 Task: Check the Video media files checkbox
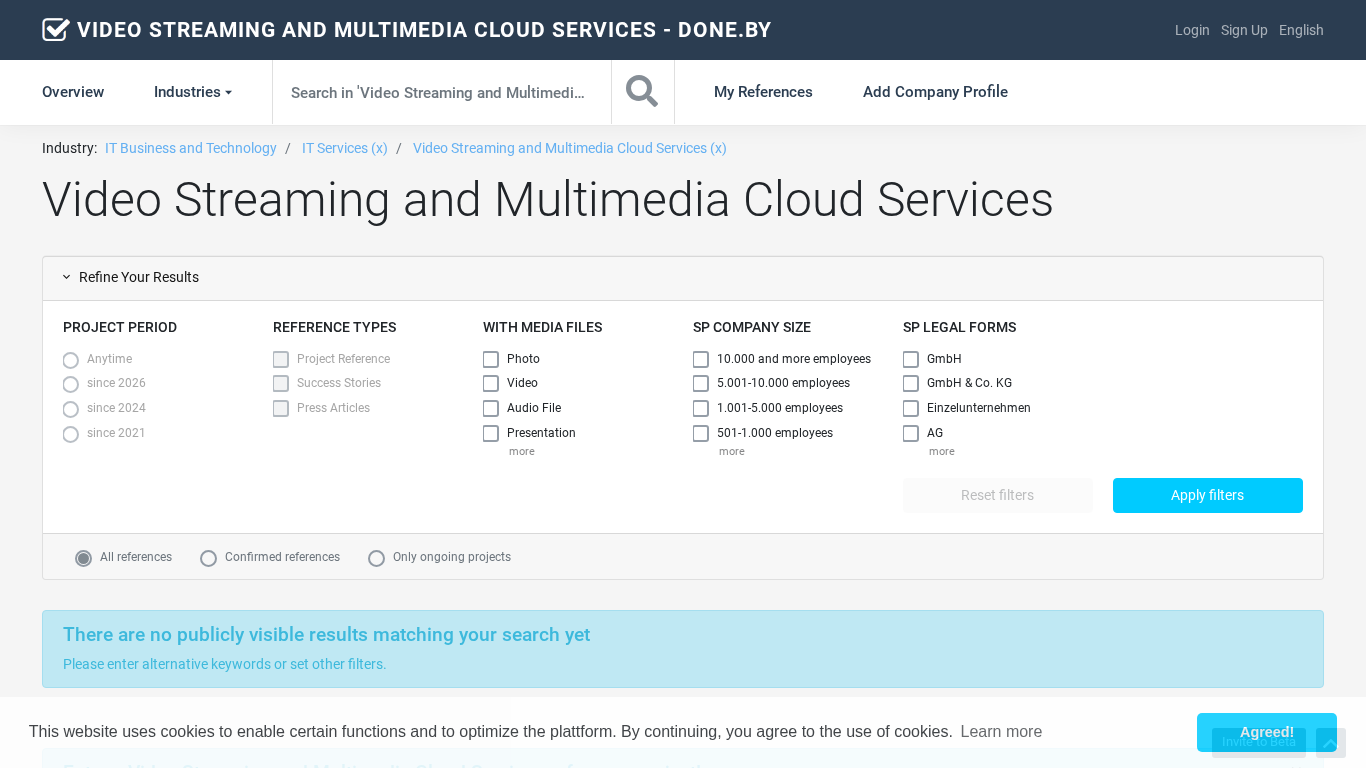[x=491, y=384]
